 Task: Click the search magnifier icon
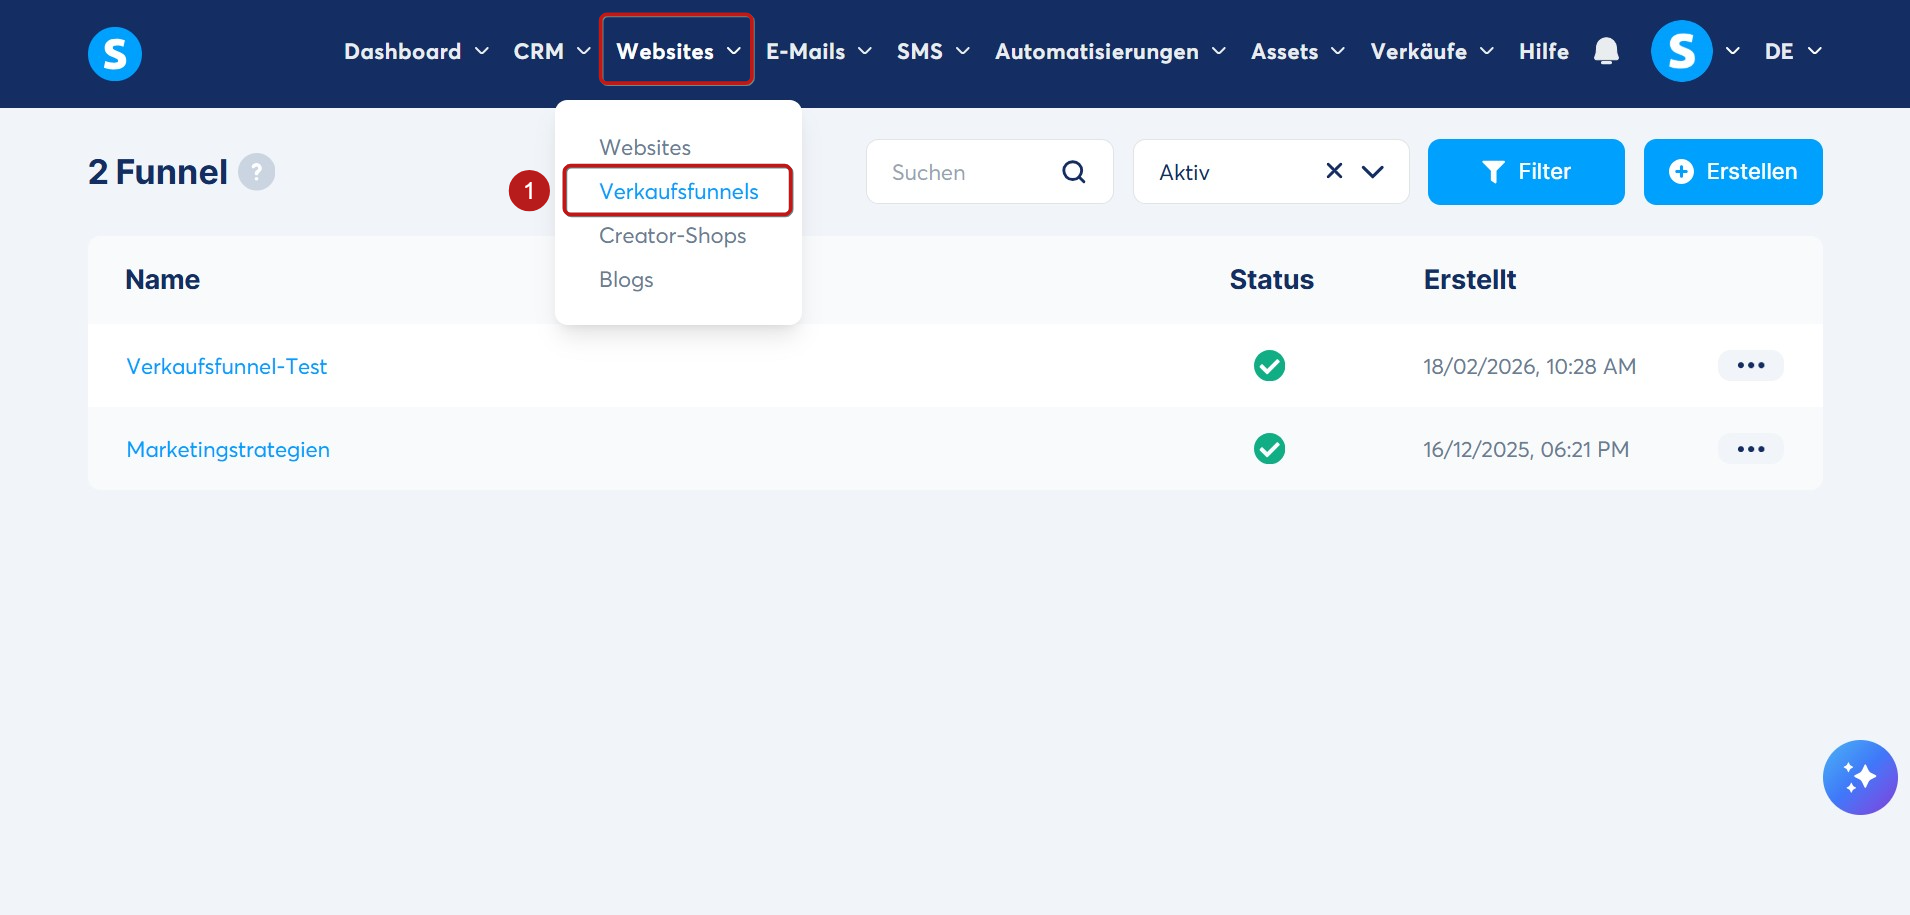click(1074, 172)
